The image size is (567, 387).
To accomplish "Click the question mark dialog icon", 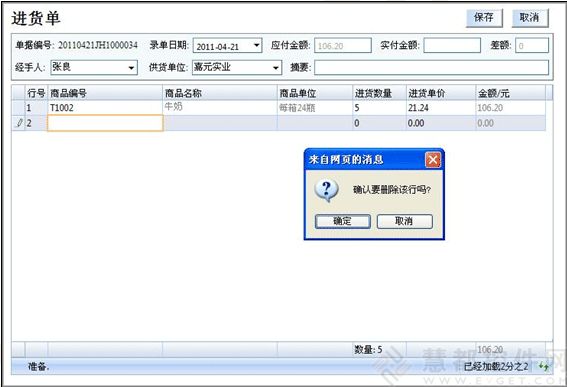I will pyautogui.click(x=327, y=190).
